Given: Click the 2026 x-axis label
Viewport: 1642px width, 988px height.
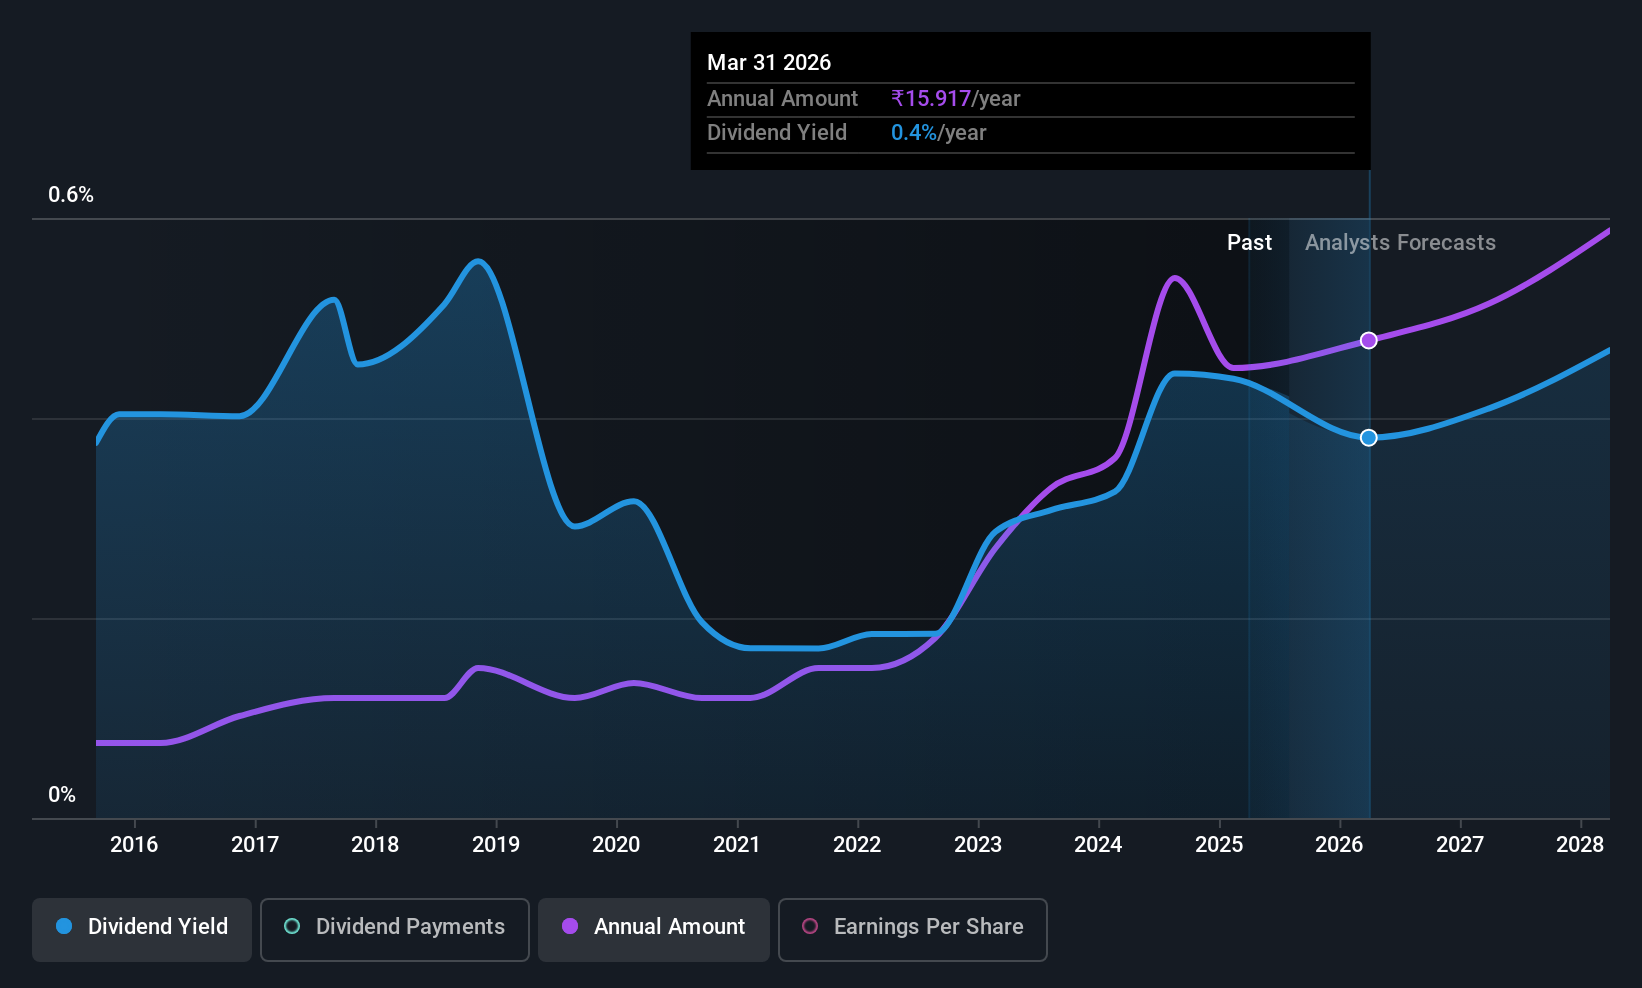Looking at the screenshot, I should point(1339,845).
